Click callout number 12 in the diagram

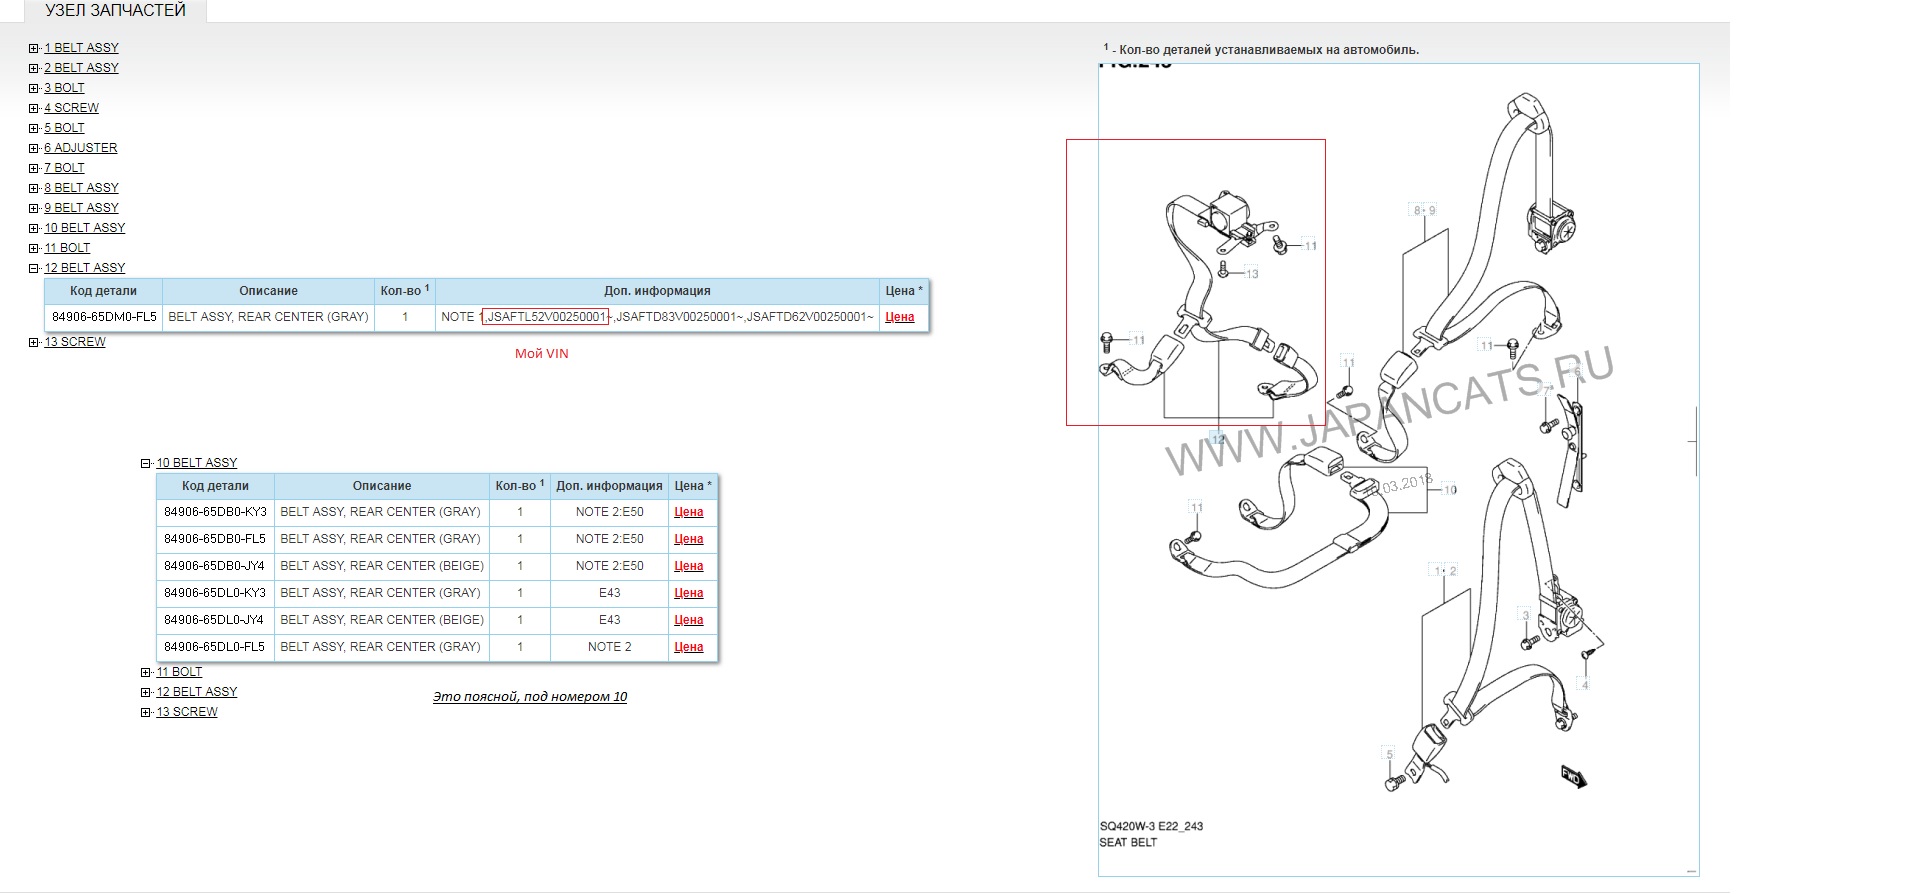1217,439
